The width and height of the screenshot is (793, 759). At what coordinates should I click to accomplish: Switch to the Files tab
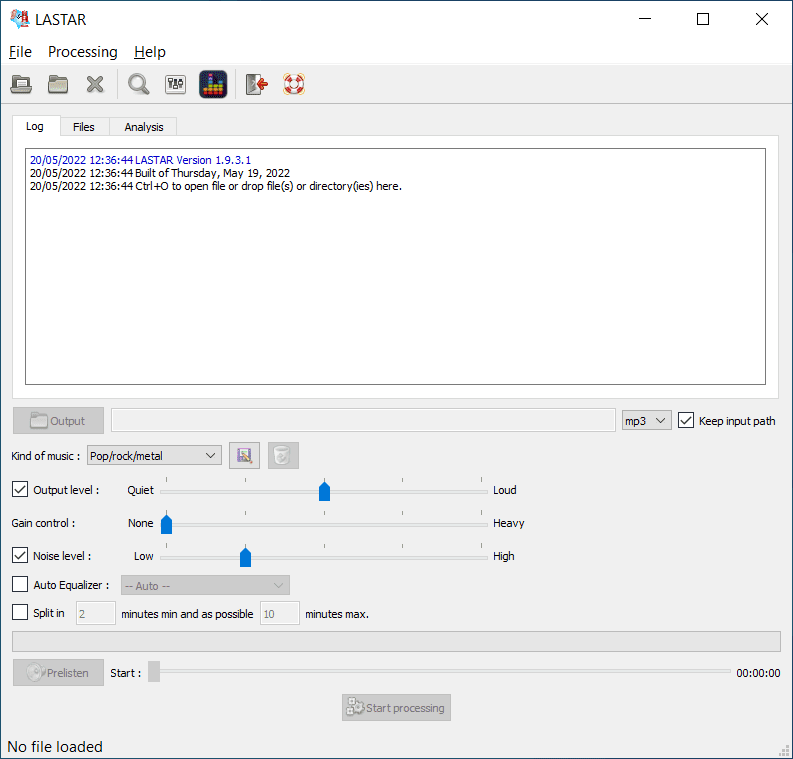(x=83, y=127)
